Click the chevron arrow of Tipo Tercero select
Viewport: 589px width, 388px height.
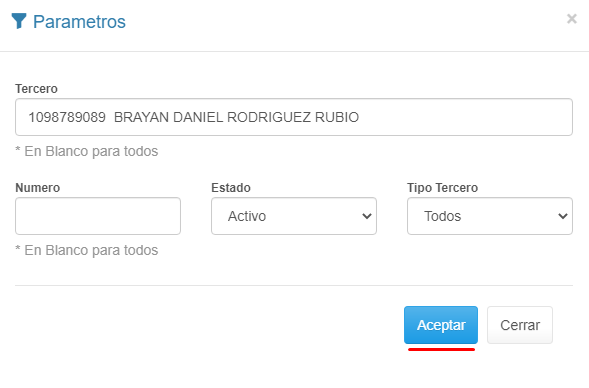point(563,216)
